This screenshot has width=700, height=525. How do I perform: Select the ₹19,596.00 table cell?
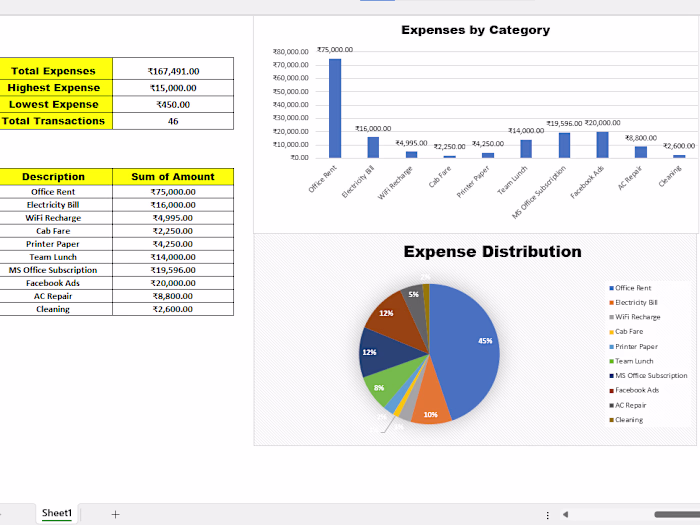173,270
